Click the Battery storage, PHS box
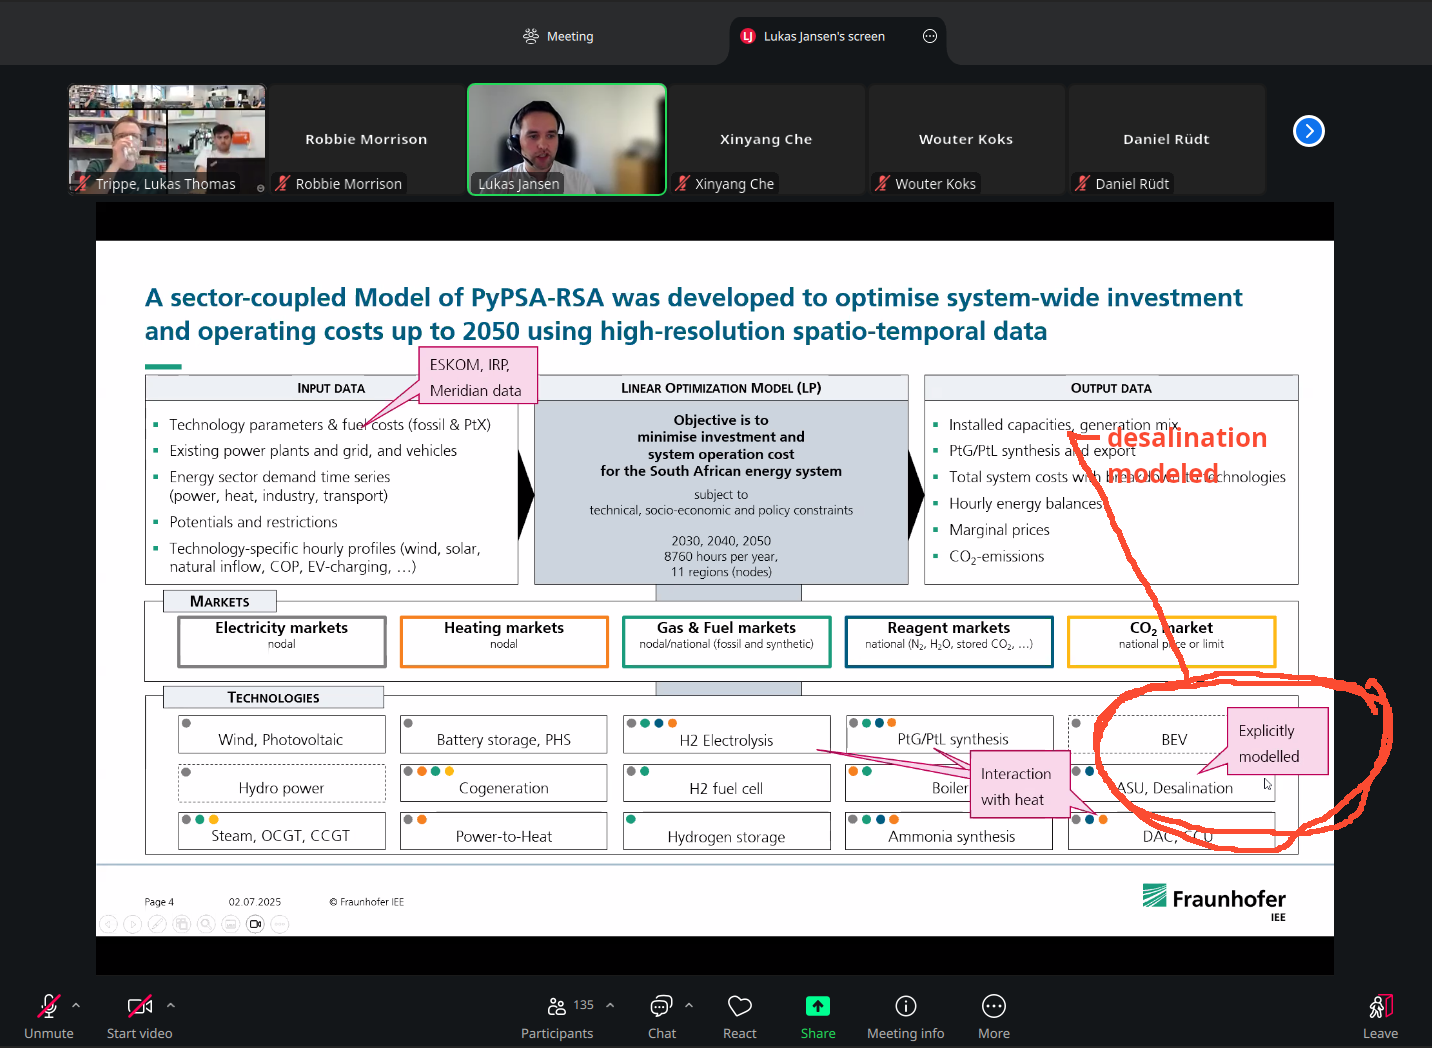1432x1048 pixels. click(504, 734)
